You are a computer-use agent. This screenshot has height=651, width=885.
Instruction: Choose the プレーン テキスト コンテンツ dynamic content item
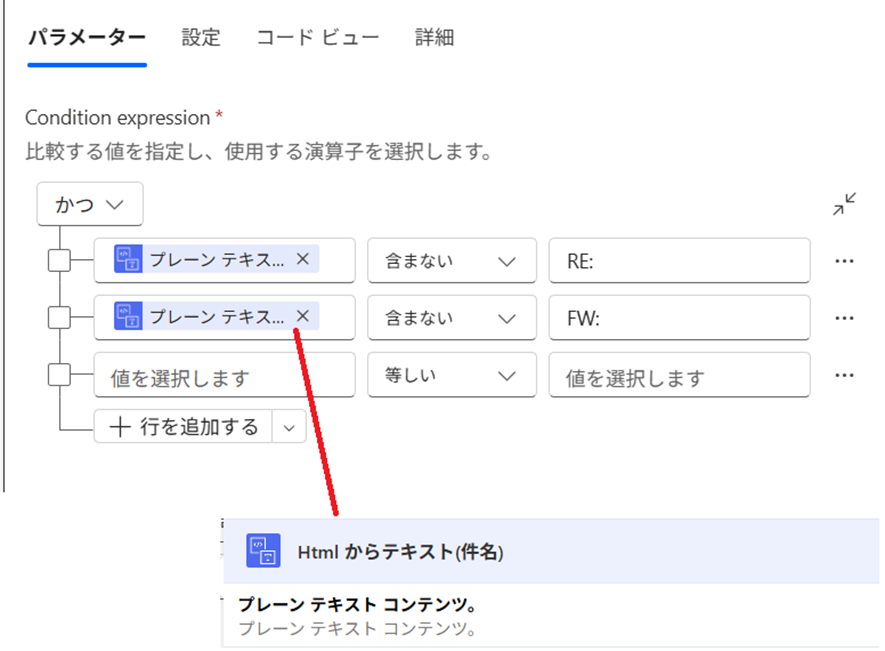coord(357,607)
